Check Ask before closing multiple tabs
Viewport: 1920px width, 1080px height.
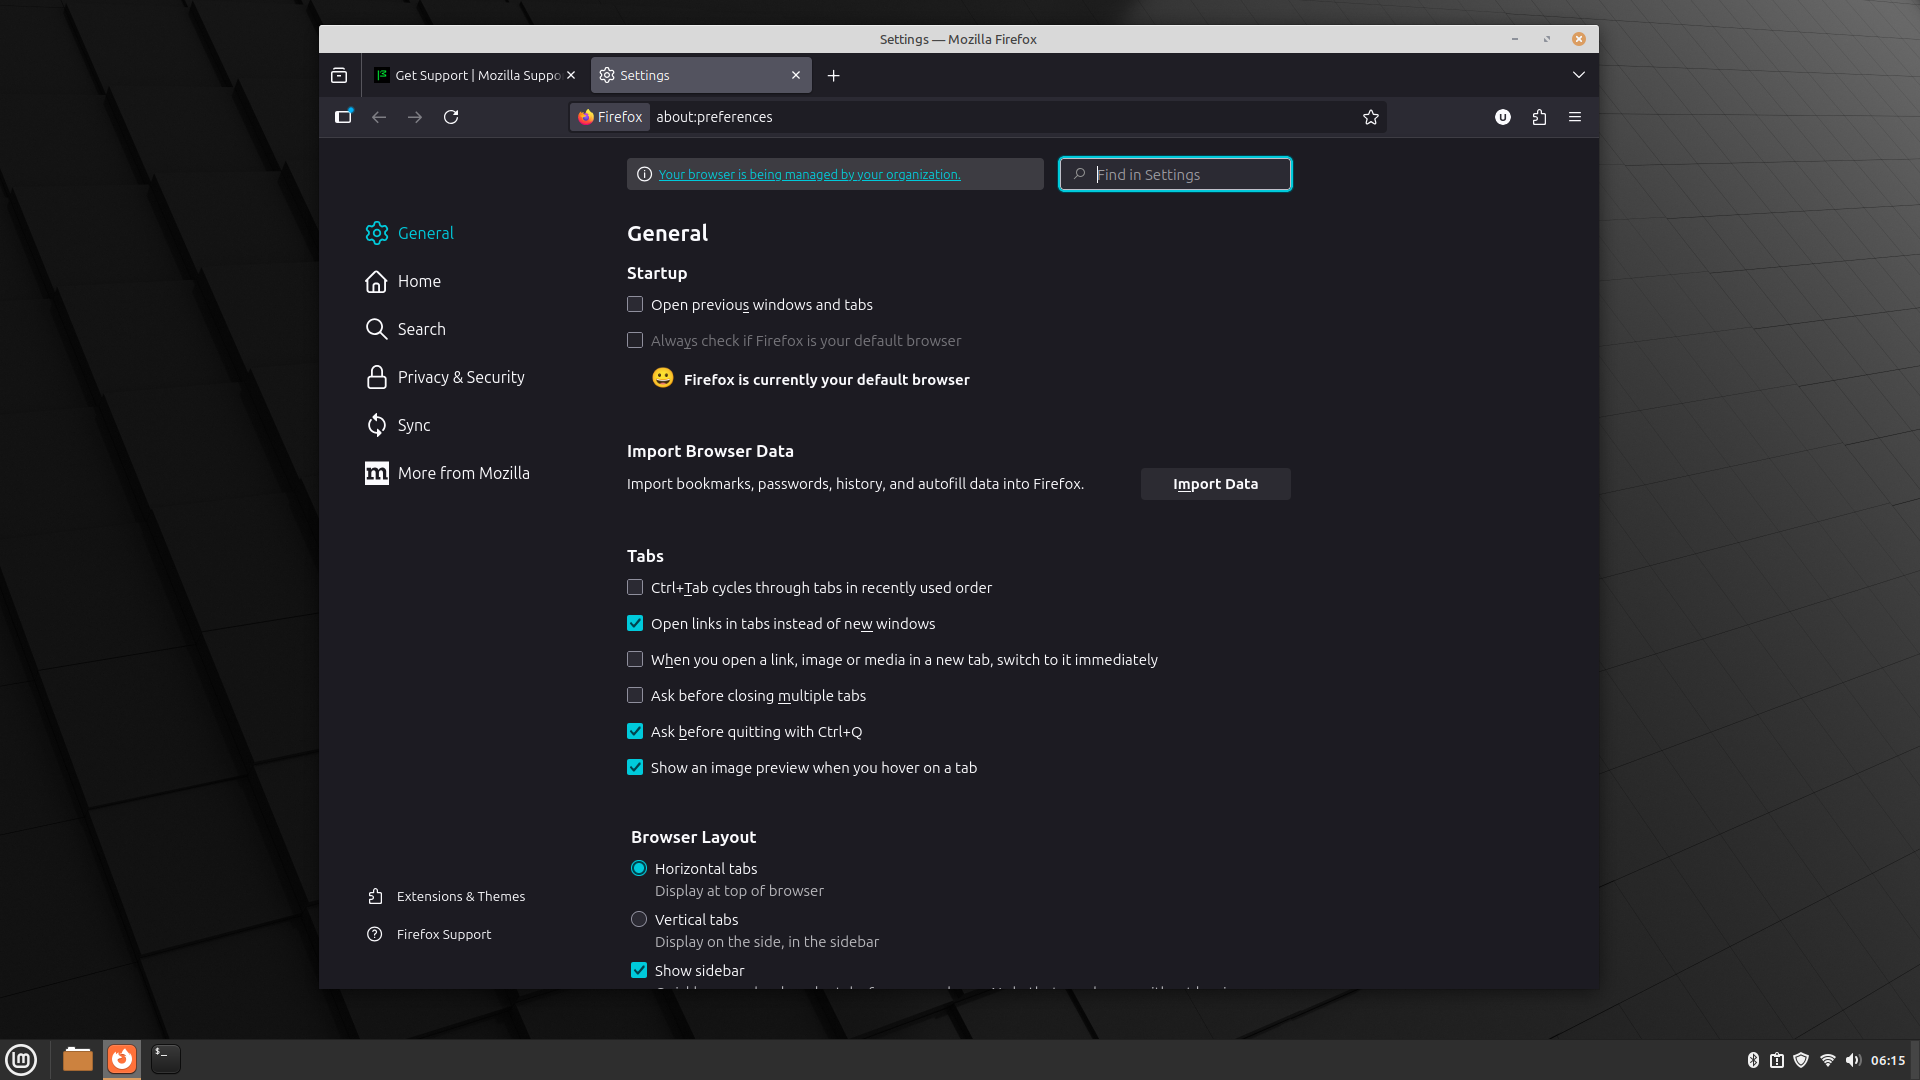coord(635,695)
